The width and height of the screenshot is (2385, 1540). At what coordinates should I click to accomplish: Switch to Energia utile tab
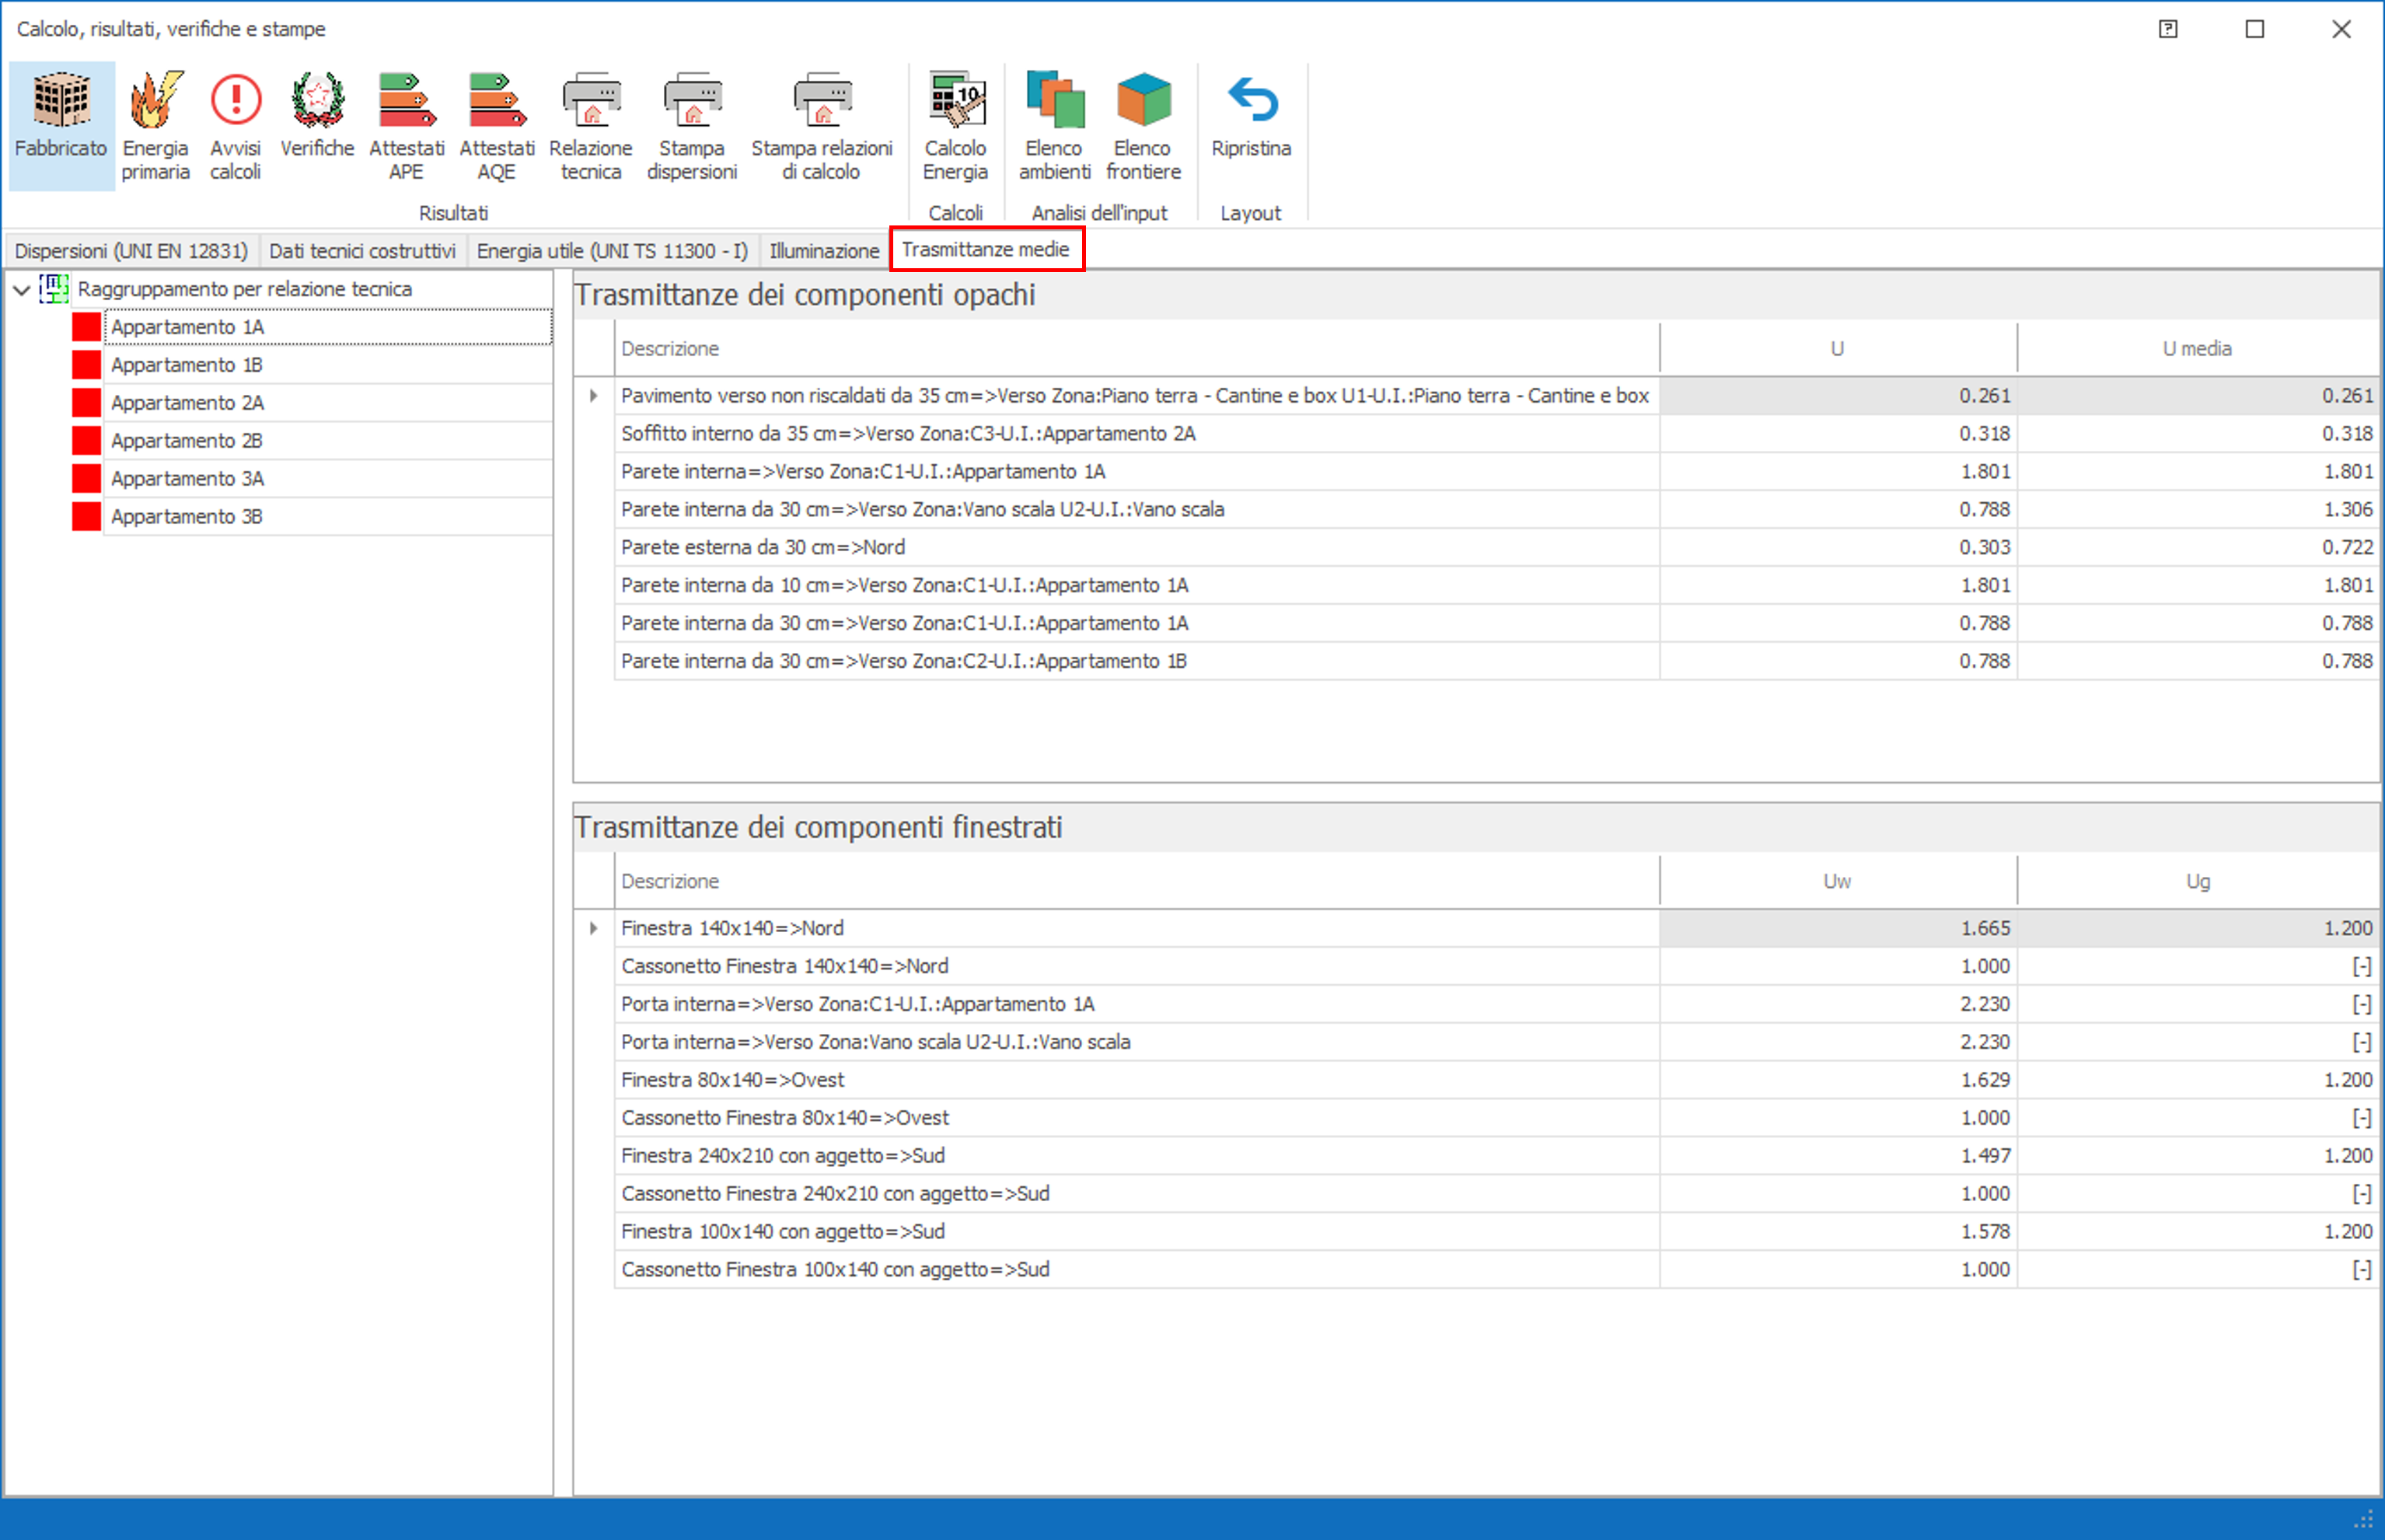tap(612, 251)
